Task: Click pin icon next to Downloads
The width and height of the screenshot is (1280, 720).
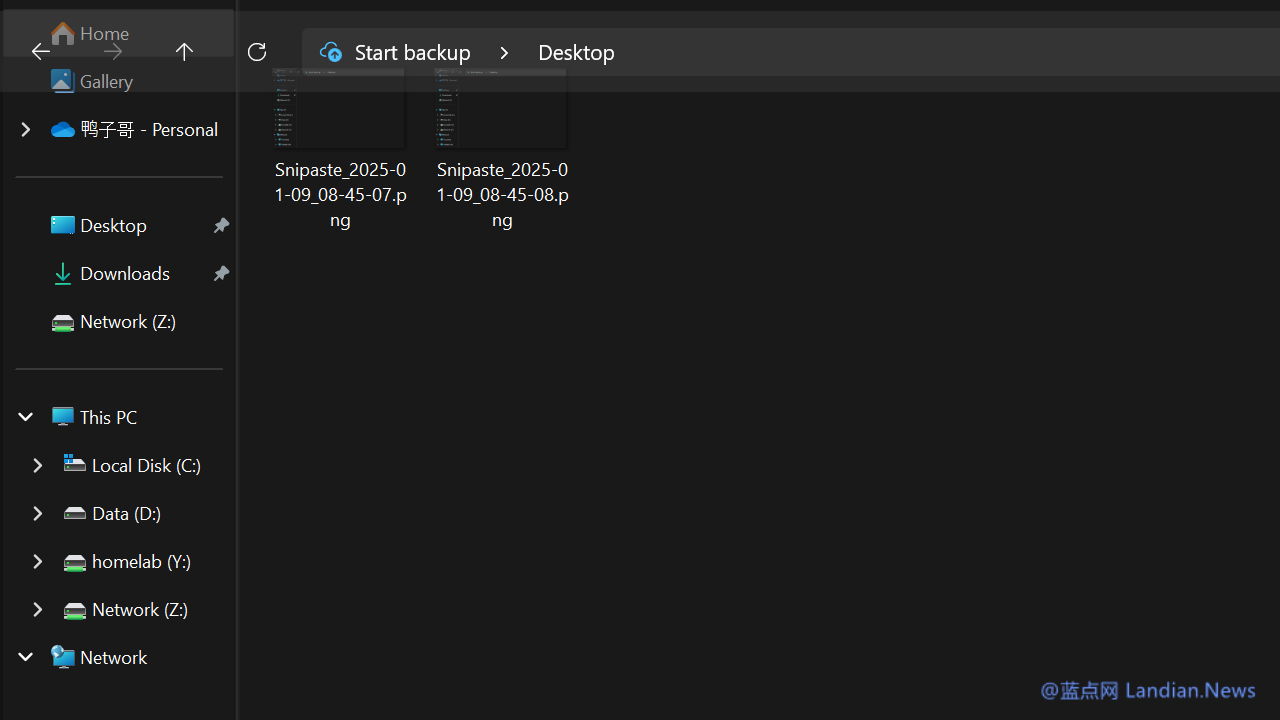Action: click(221, 273)
